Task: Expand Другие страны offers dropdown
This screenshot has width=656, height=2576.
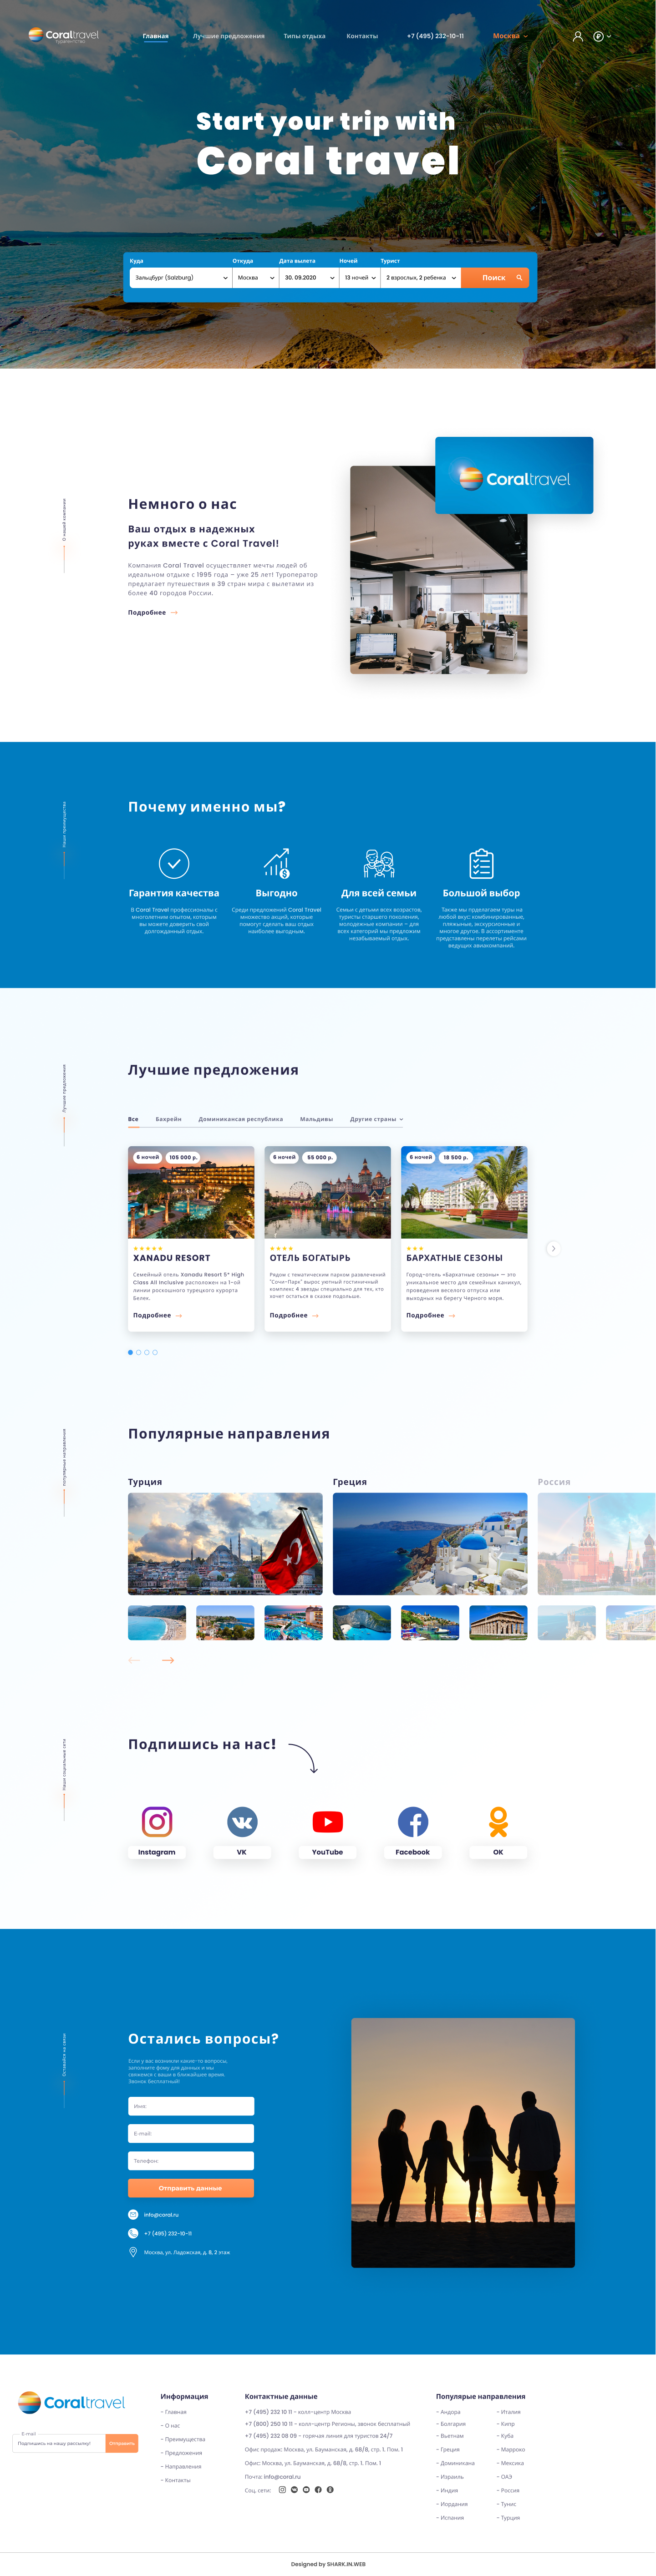Action: [377, 1119]
